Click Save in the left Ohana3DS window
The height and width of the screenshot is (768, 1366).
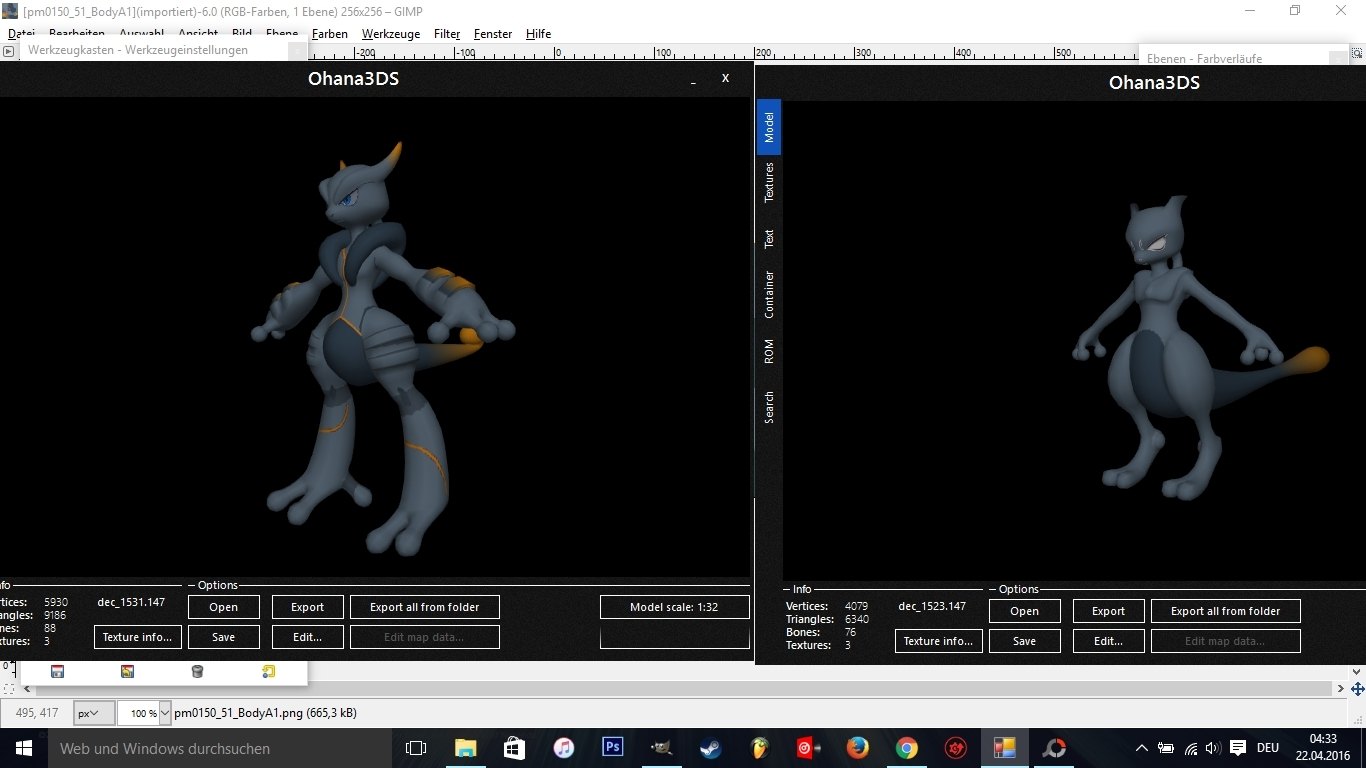[x=224, y=637]
